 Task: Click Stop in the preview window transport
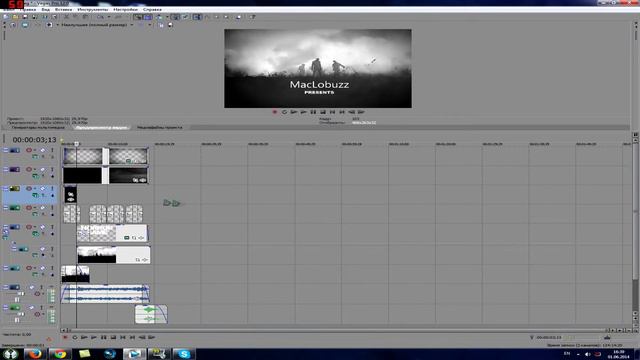click(x=323, y=112)
